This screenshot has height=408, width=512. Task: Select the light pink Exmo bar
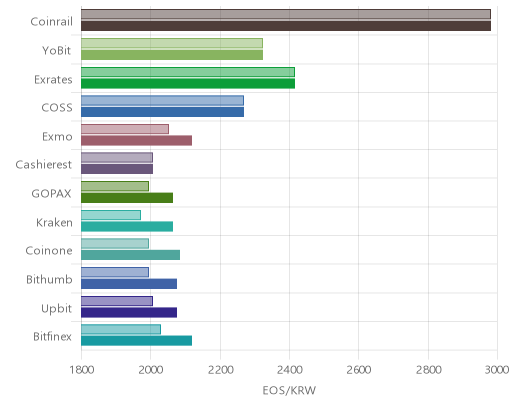[x=125, y=129]
